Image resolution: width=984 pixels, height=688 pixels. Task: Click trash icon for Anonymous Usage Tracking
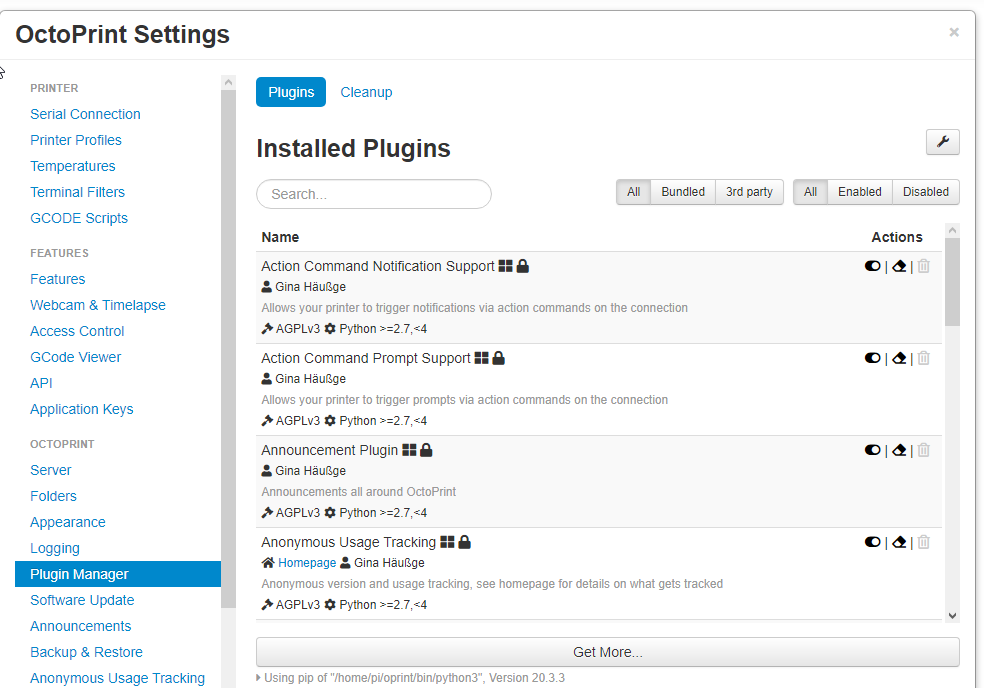point(923,542)
